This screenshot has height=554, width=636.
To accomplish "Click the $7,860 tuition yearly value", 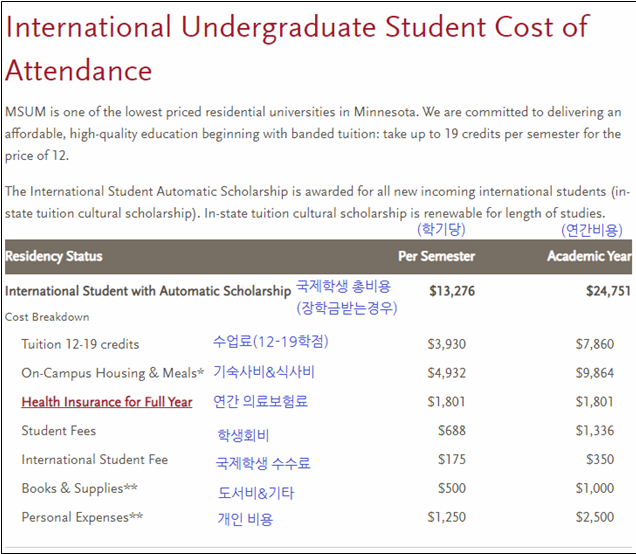I will click(x=595, y=344).
